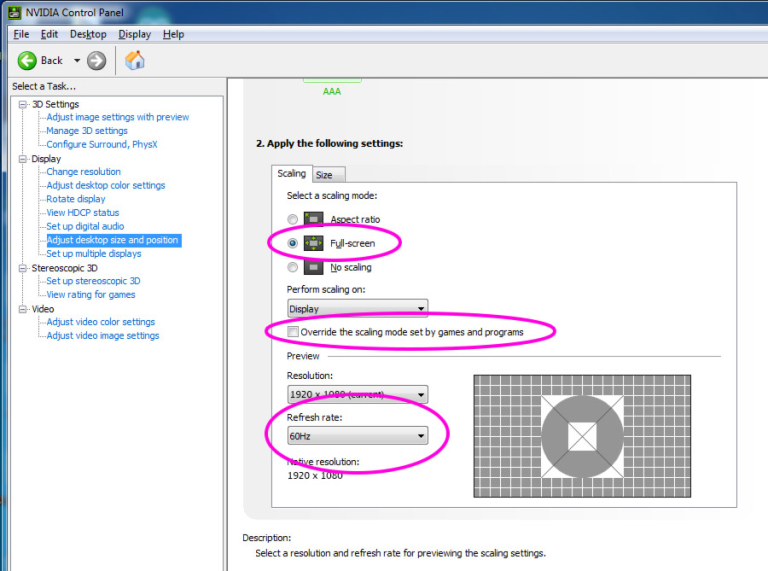Open Set up digital audio

click(x=85, y=226)
